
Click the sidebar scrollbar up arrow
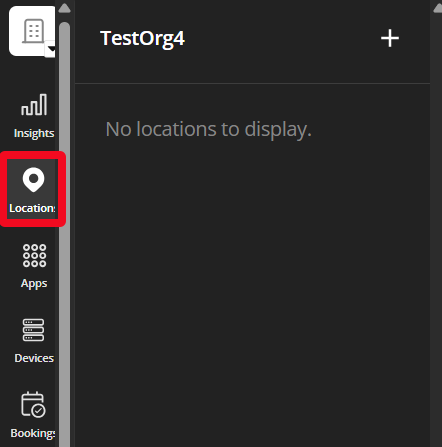point(64,8)
